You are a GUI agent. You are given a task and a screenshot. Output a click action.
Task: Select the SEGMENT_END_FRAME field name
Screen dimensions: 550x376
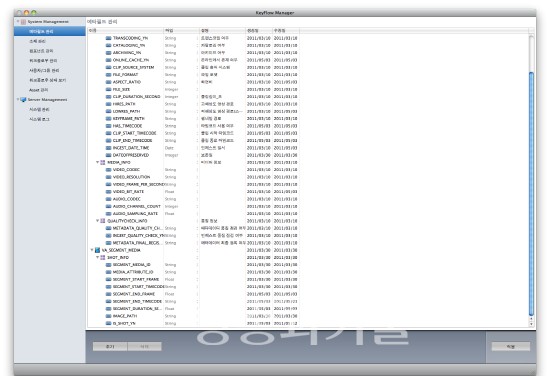[x=134, y=294]
